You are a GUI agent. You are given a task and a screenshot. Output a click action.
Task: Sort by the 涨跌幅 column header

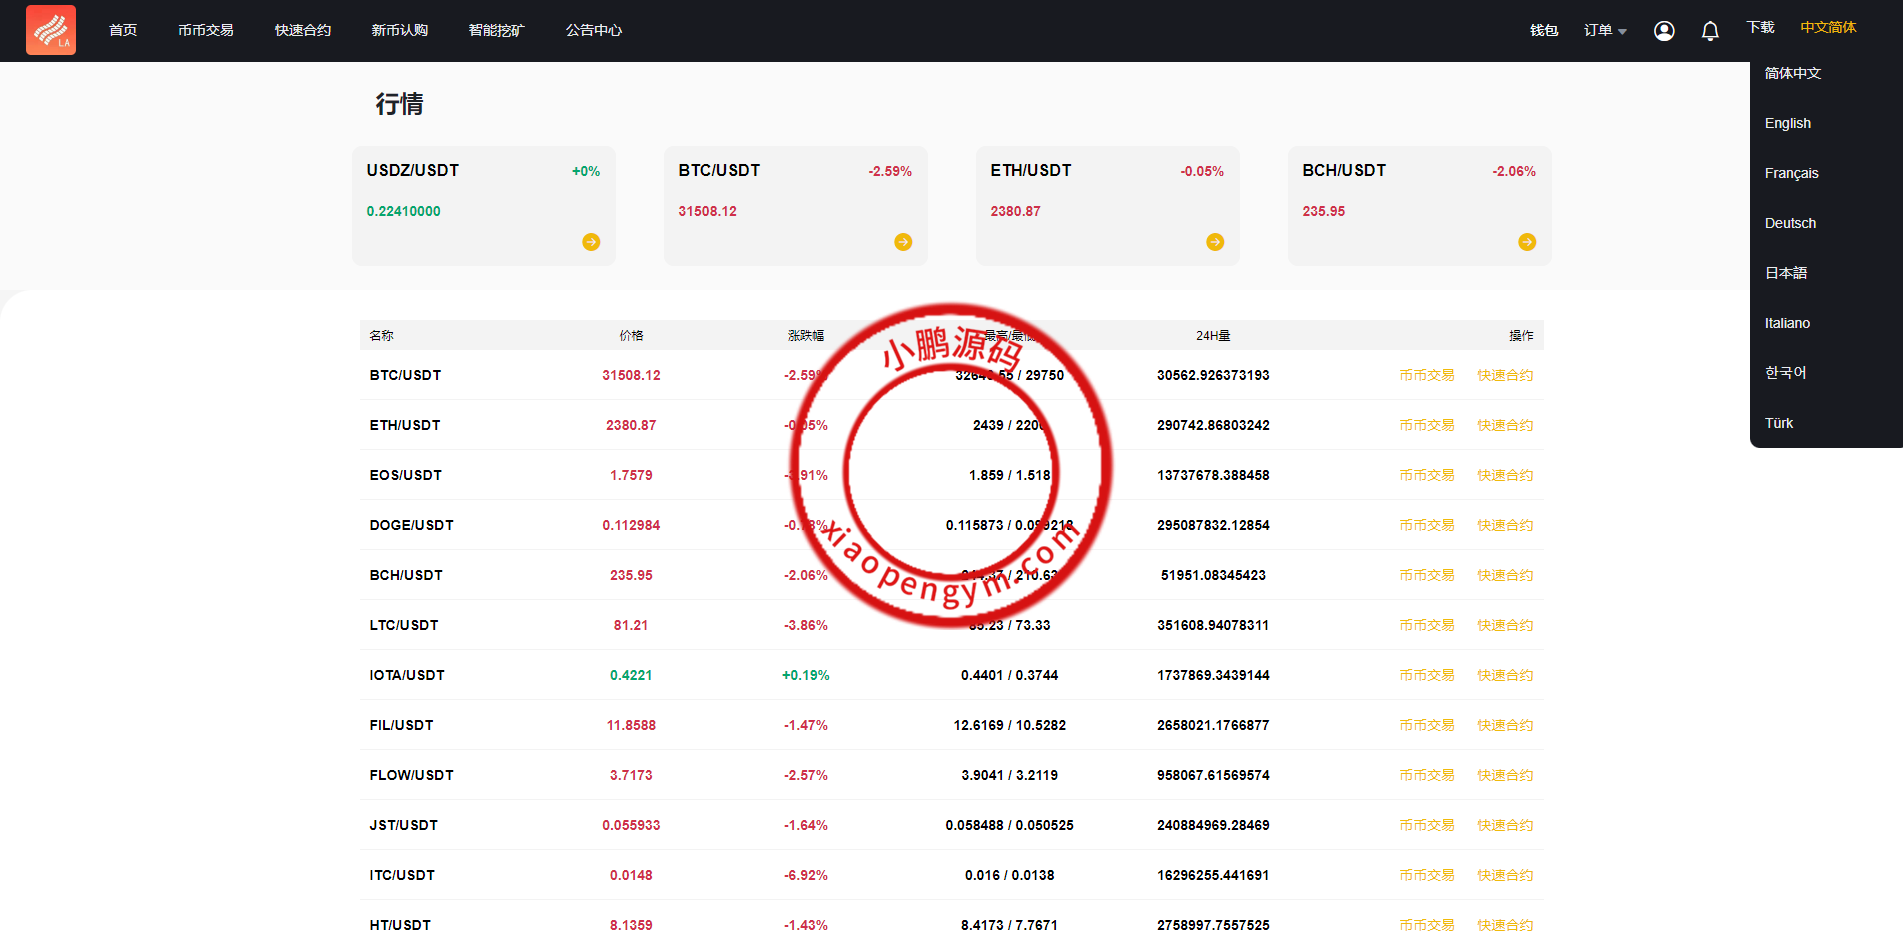click(x=805, y=336)
